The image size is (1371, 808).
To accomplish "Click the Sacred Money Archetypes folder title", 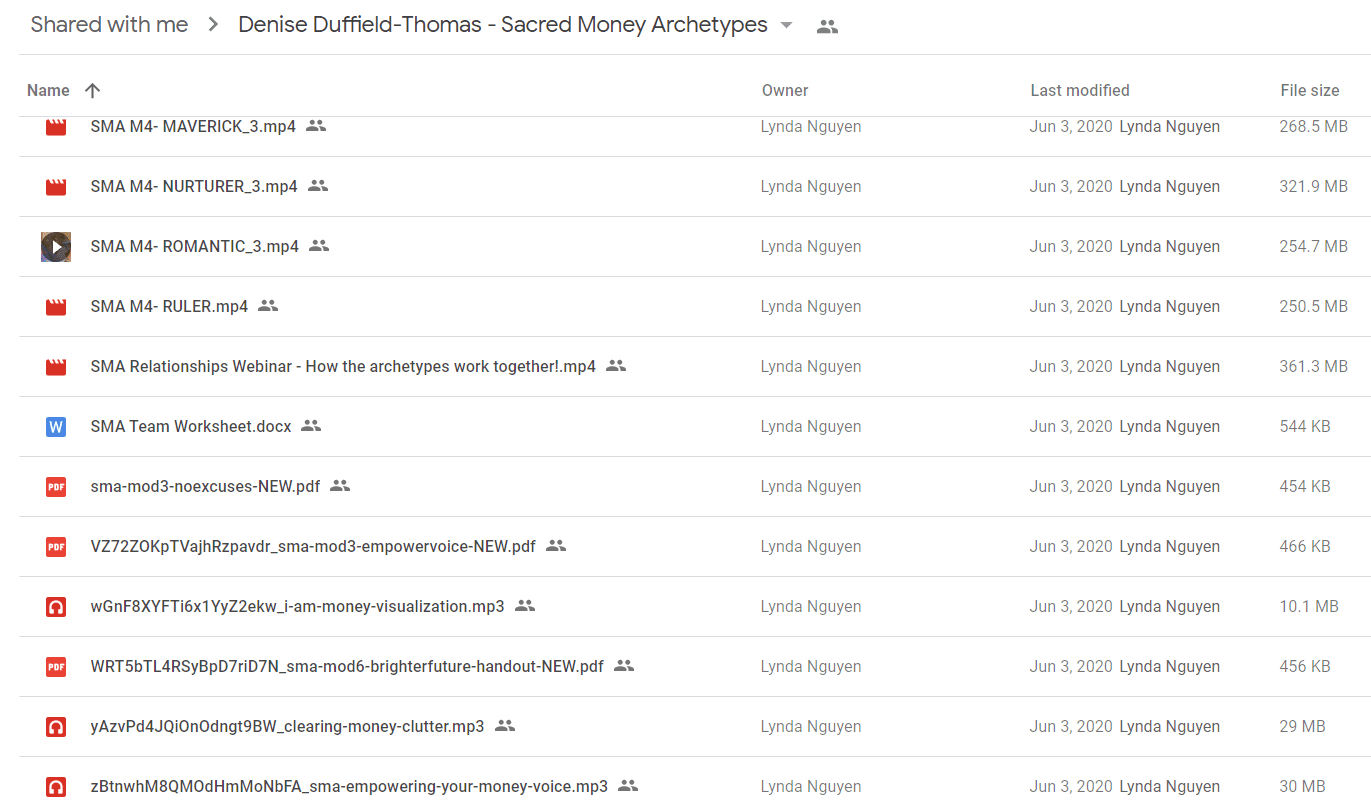I will [x=503, y=25].
